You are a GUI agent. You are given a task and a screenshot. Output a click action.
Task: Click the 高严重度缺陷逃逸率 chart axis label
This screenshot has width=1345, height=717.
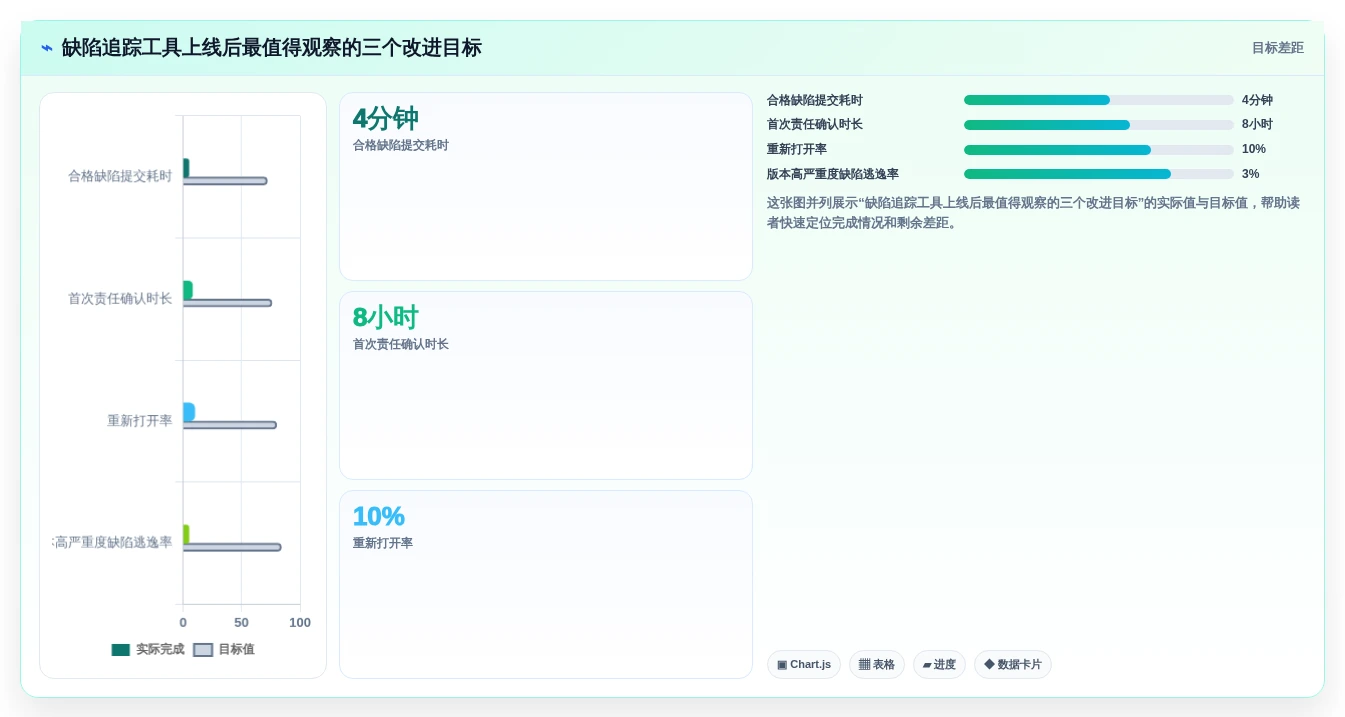[x=113, y=543]
